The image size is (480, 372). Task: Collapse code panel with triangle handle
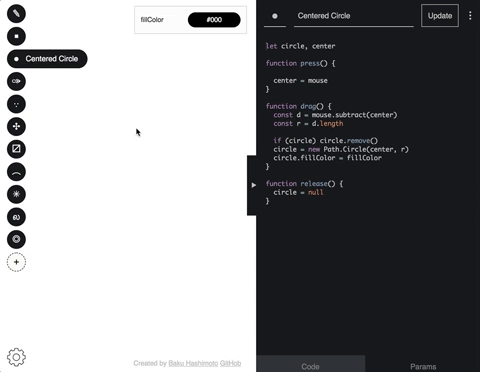(x=253, y=185)
